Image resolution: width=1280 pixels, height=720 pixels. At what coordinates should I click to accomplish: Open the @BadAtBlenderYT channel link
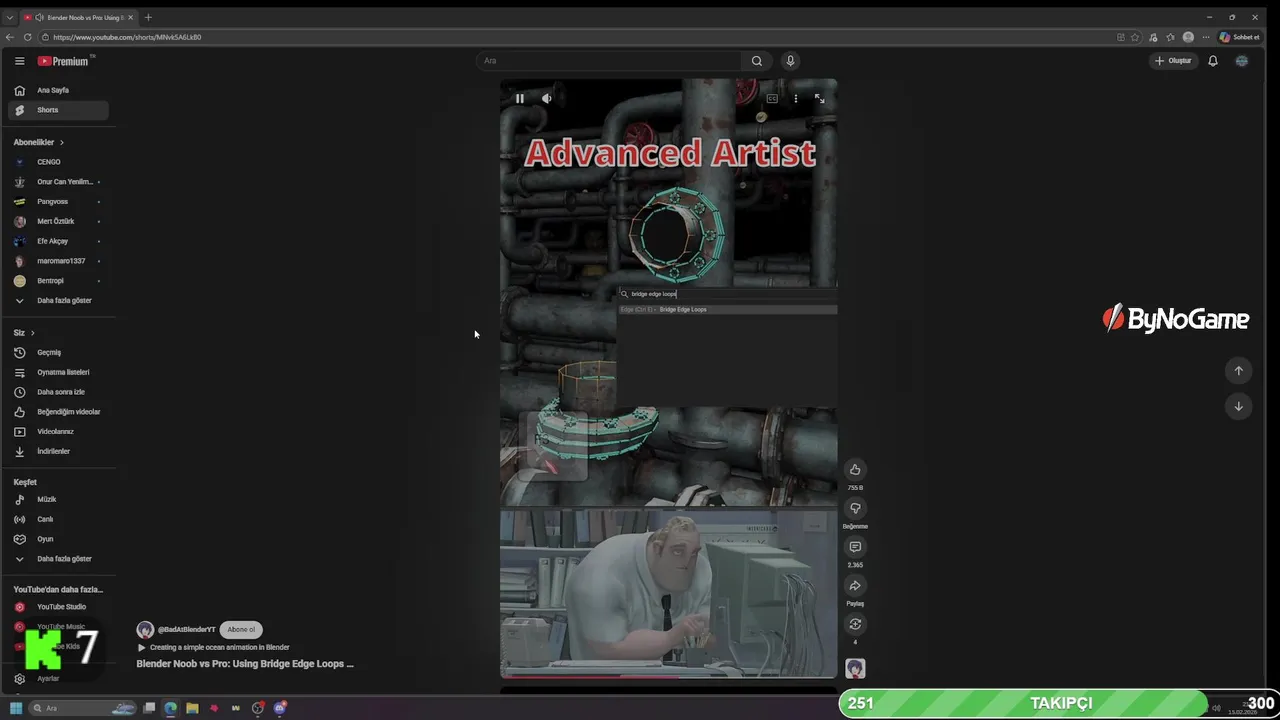186,630
